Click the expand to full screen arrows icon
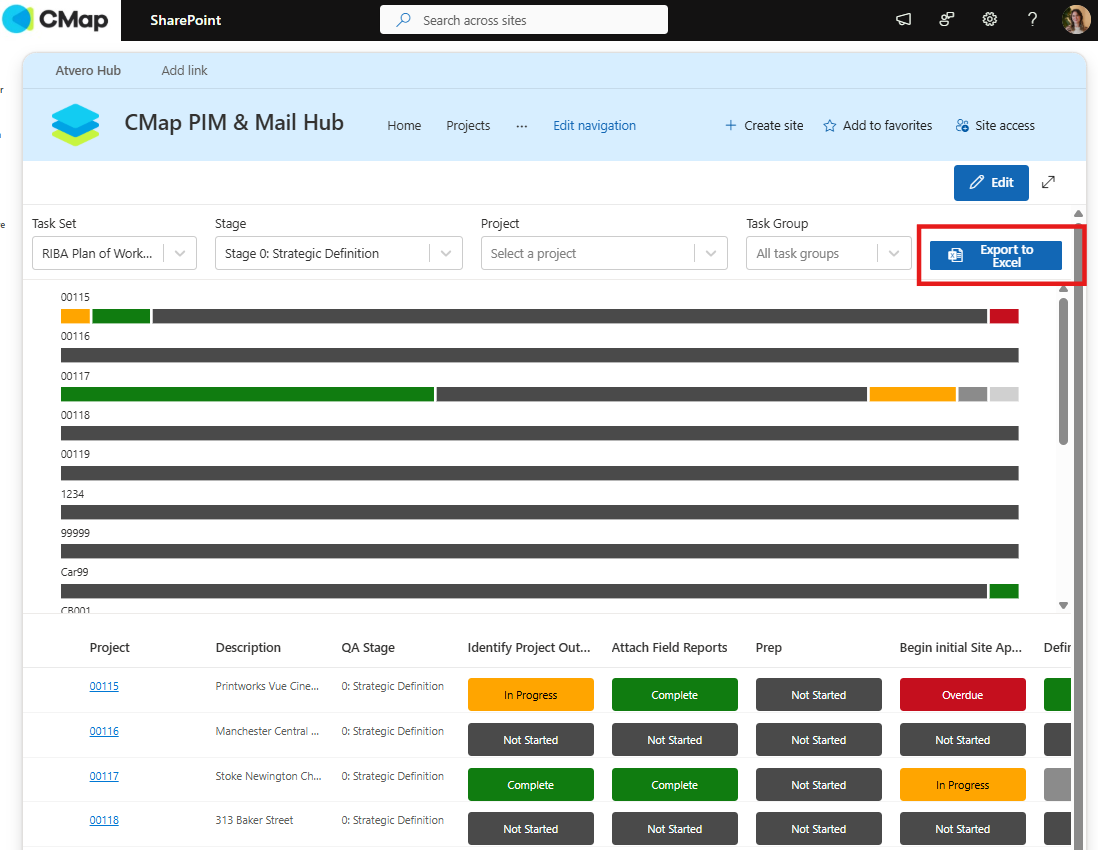This screenshot has height=850, width=1098. point(1048,182)
